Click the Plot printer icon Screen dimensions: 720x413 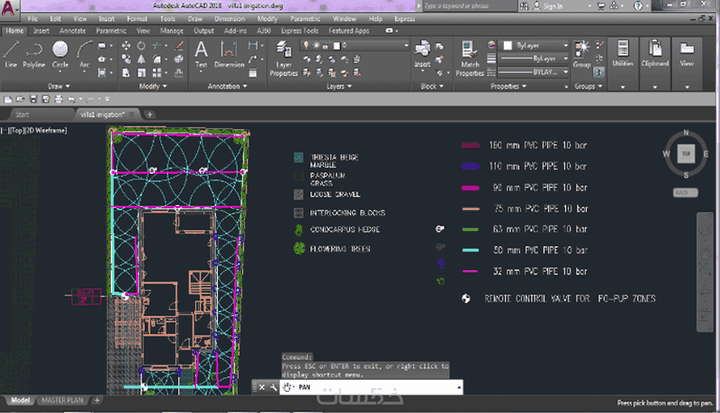tap(58, 99)
